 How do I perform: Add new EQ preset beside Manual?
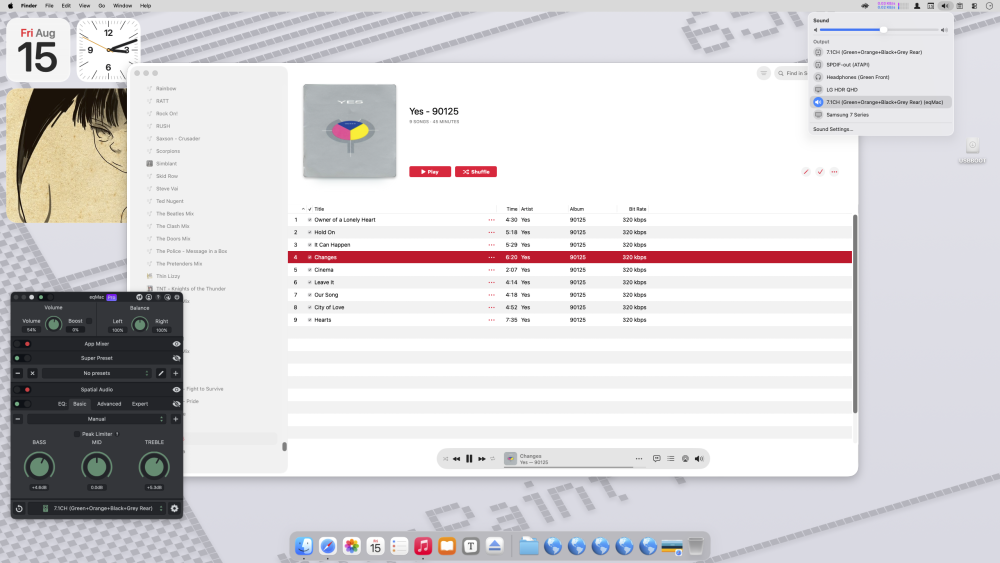175,419
